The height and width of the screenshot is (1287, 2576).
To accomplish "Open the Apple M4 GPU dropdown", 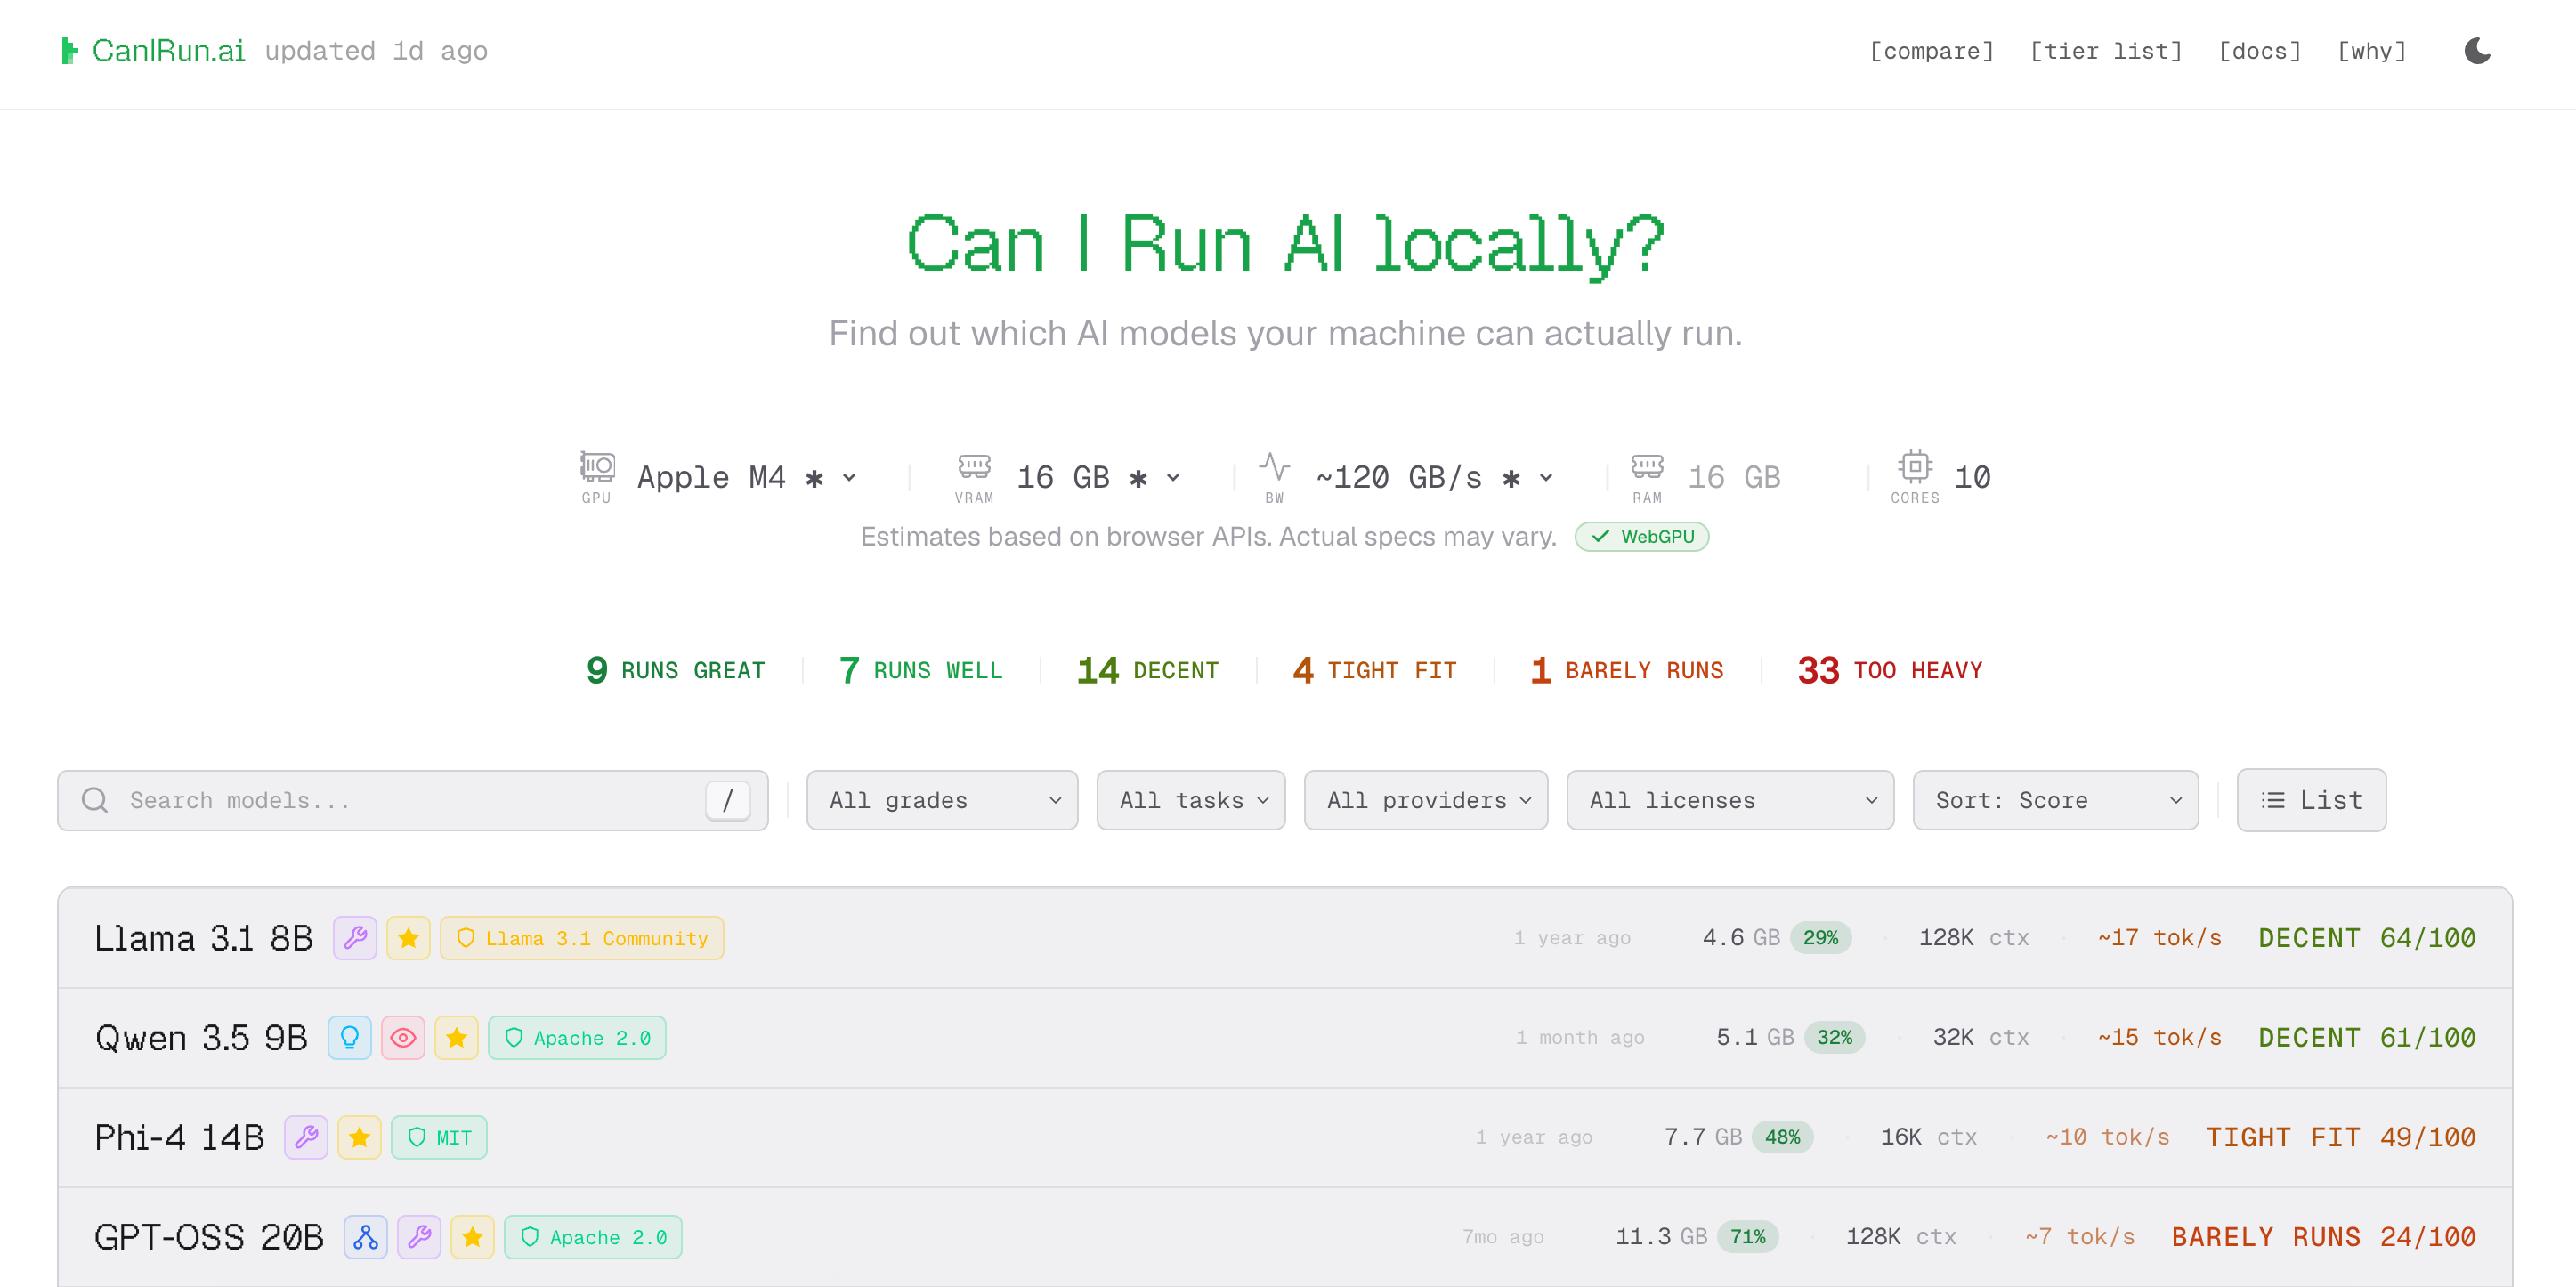I will (x=745, y=478).
